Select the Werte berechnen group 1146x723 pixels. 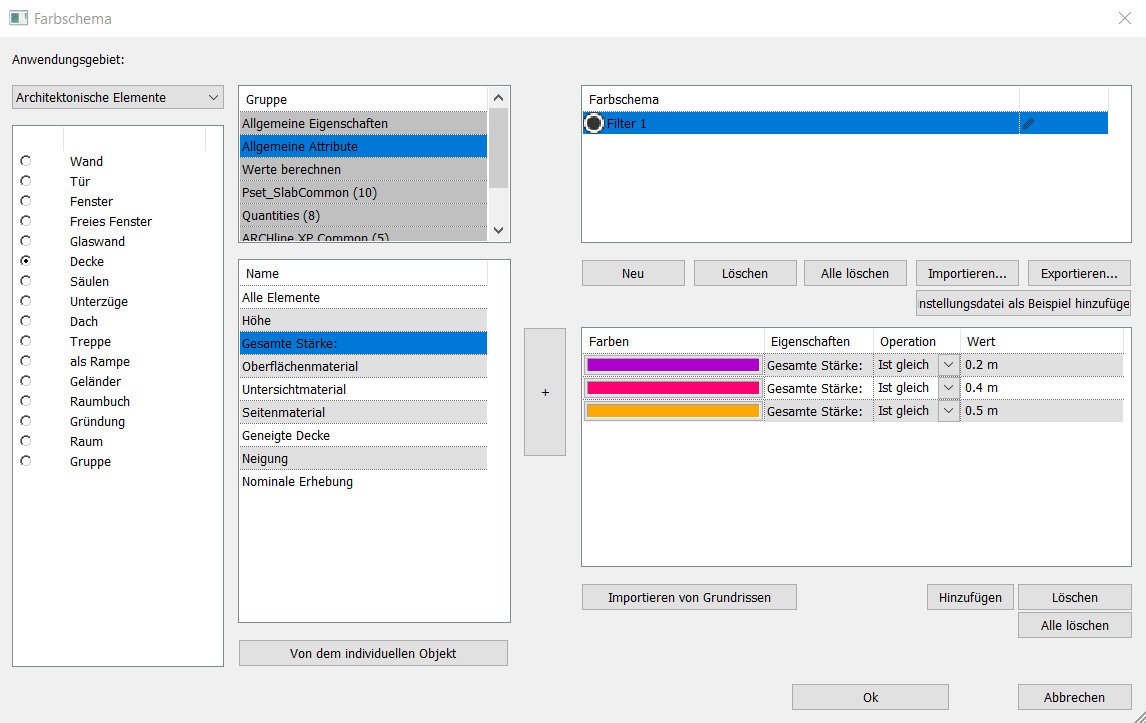click(x=363, y=170)
